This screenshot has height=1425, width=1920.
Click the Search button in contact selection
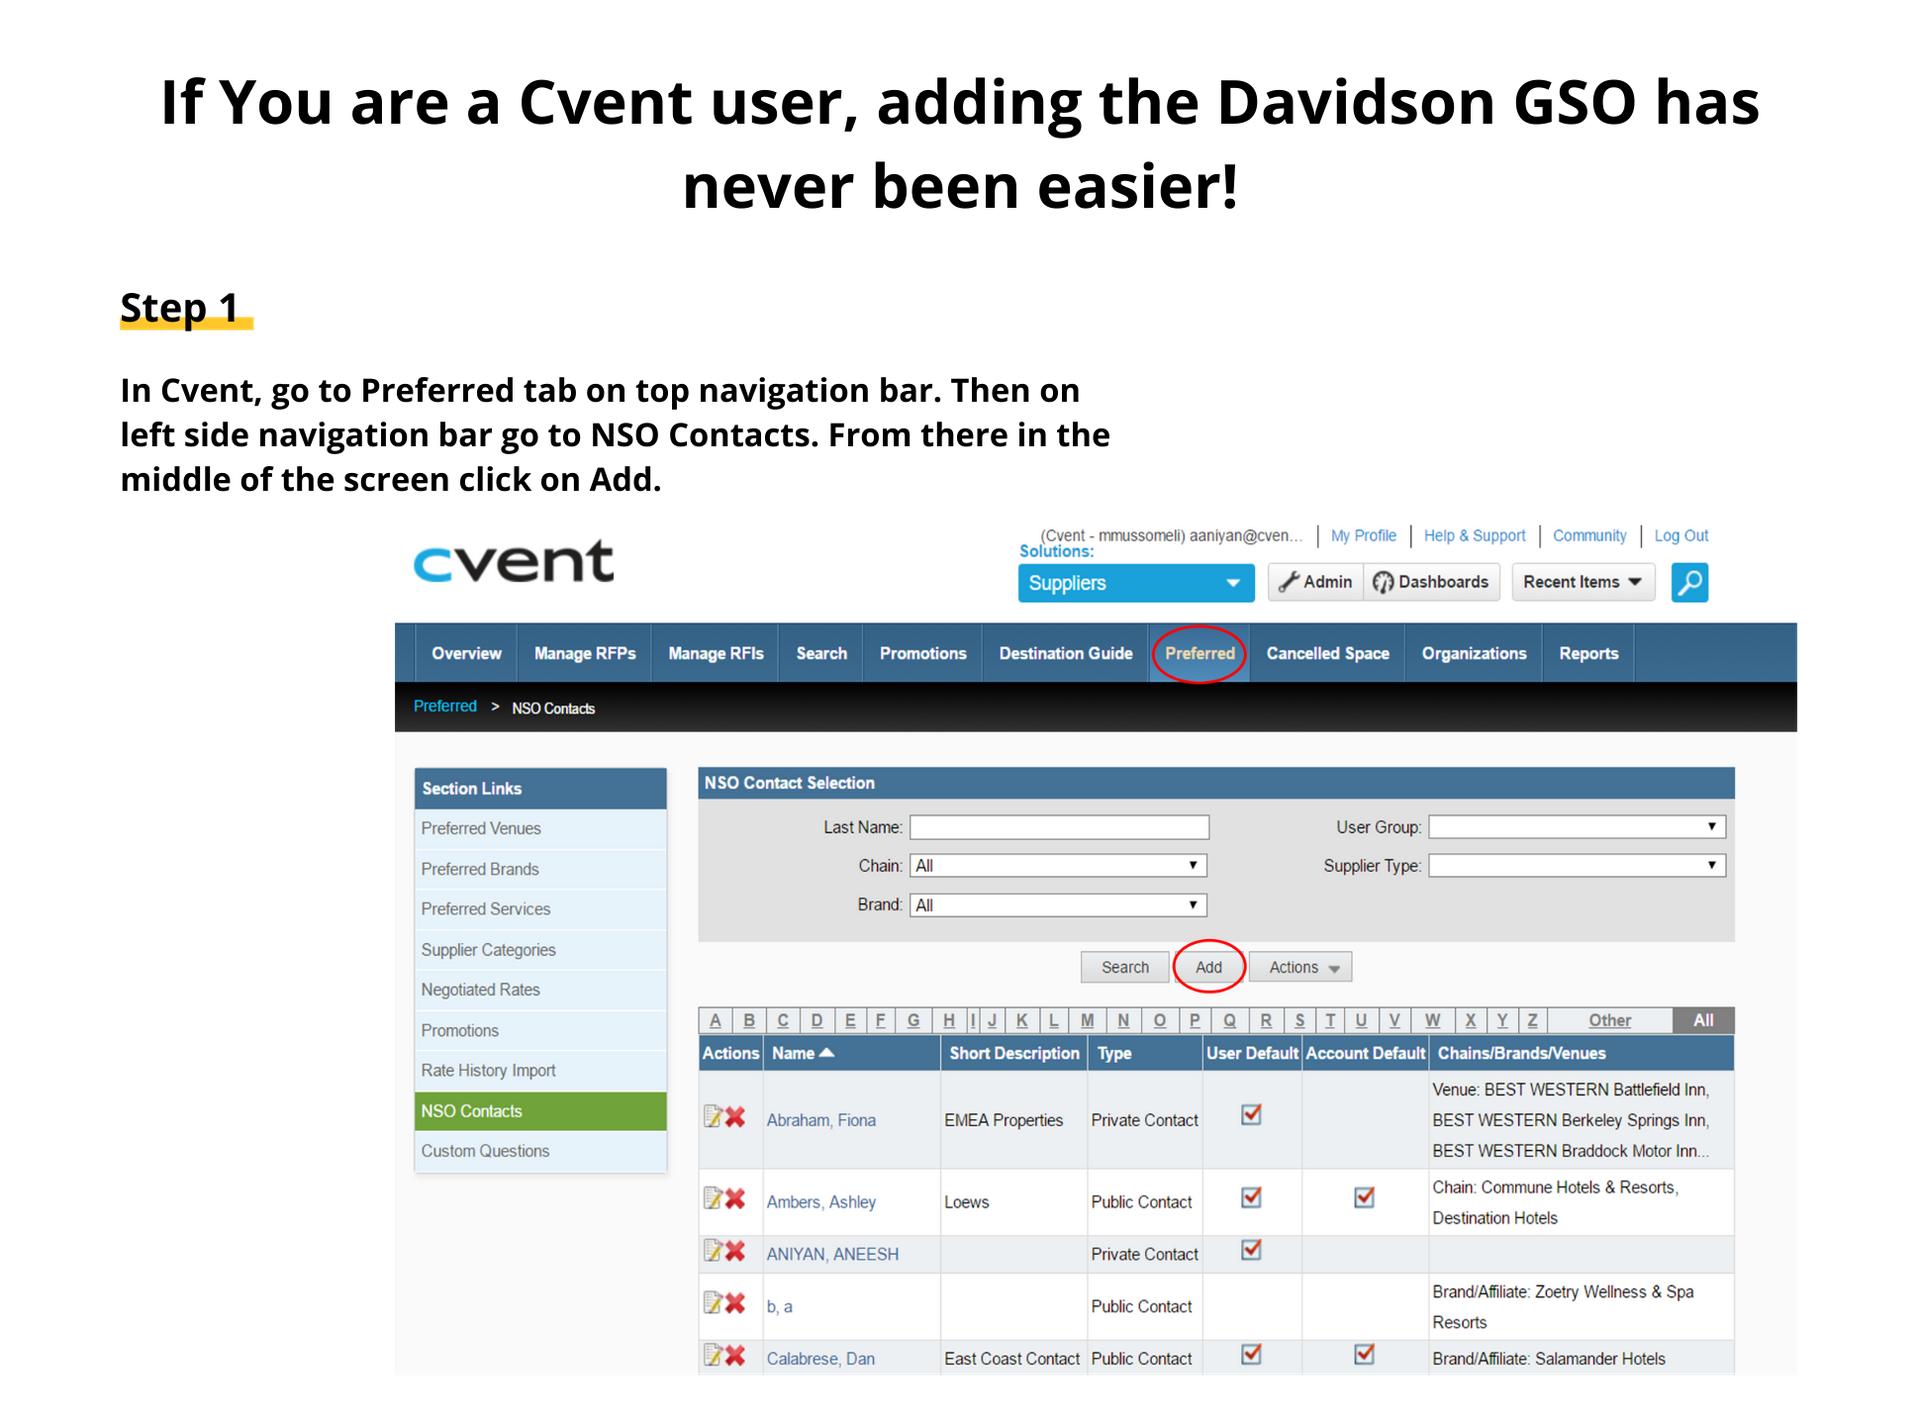tap(1125, 967)
